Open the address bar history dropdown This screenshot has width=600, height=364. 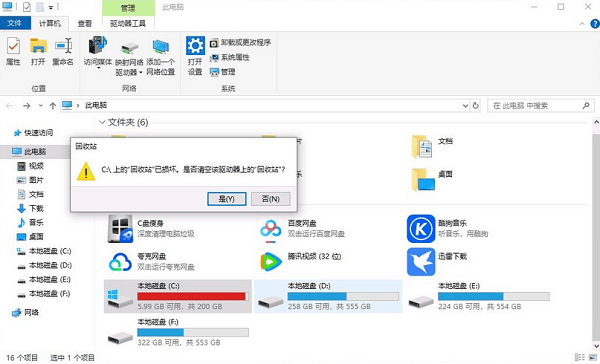465,106
